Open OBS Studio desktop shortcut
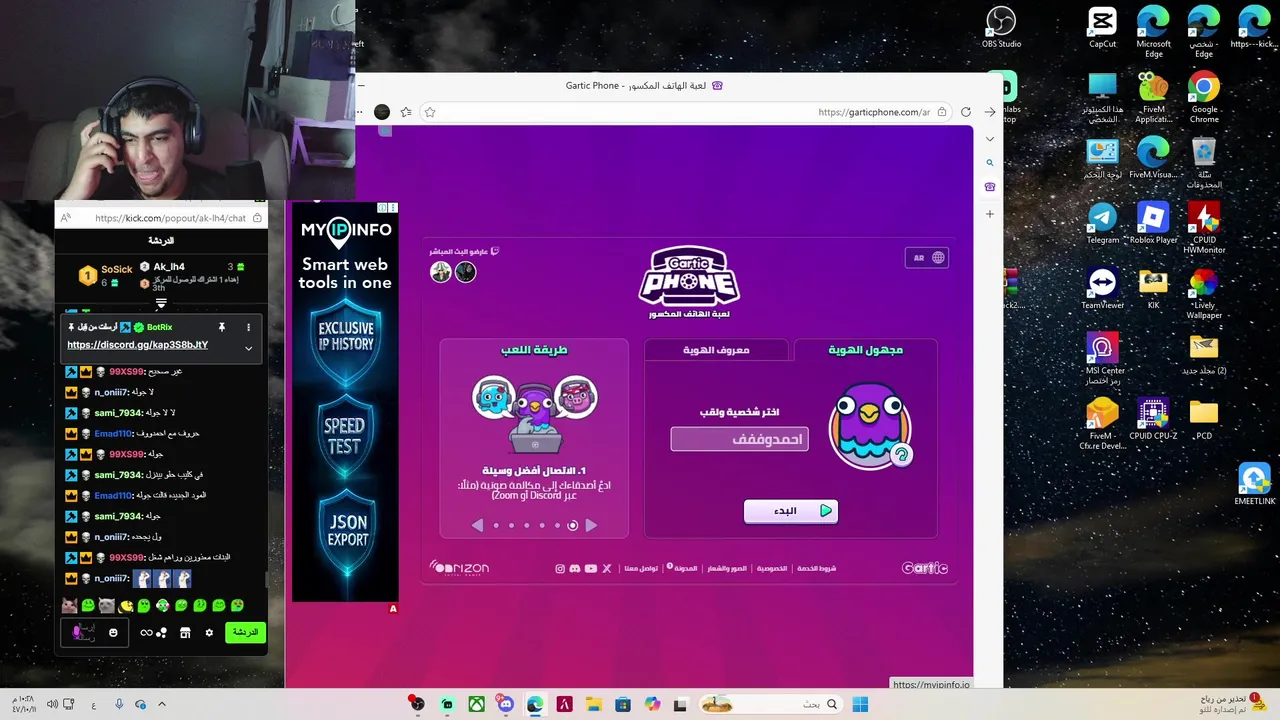The image size is (1280, 720). 1001,27
